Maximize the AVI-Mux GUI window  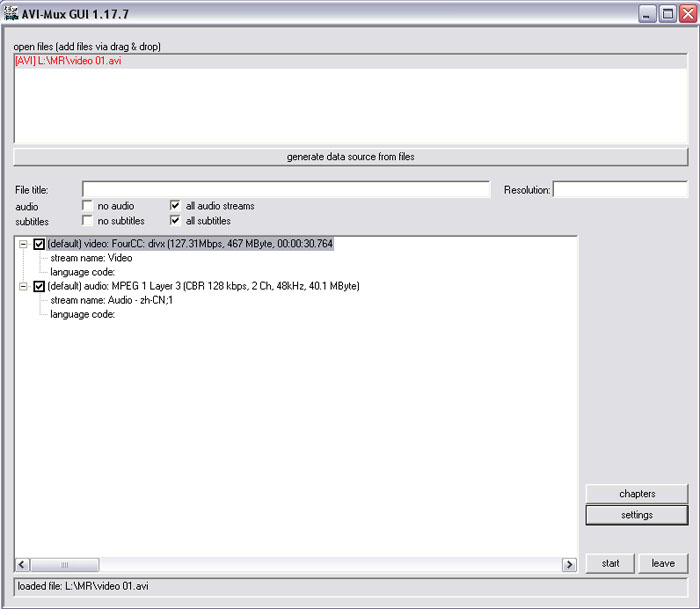(x=668, y=14)
